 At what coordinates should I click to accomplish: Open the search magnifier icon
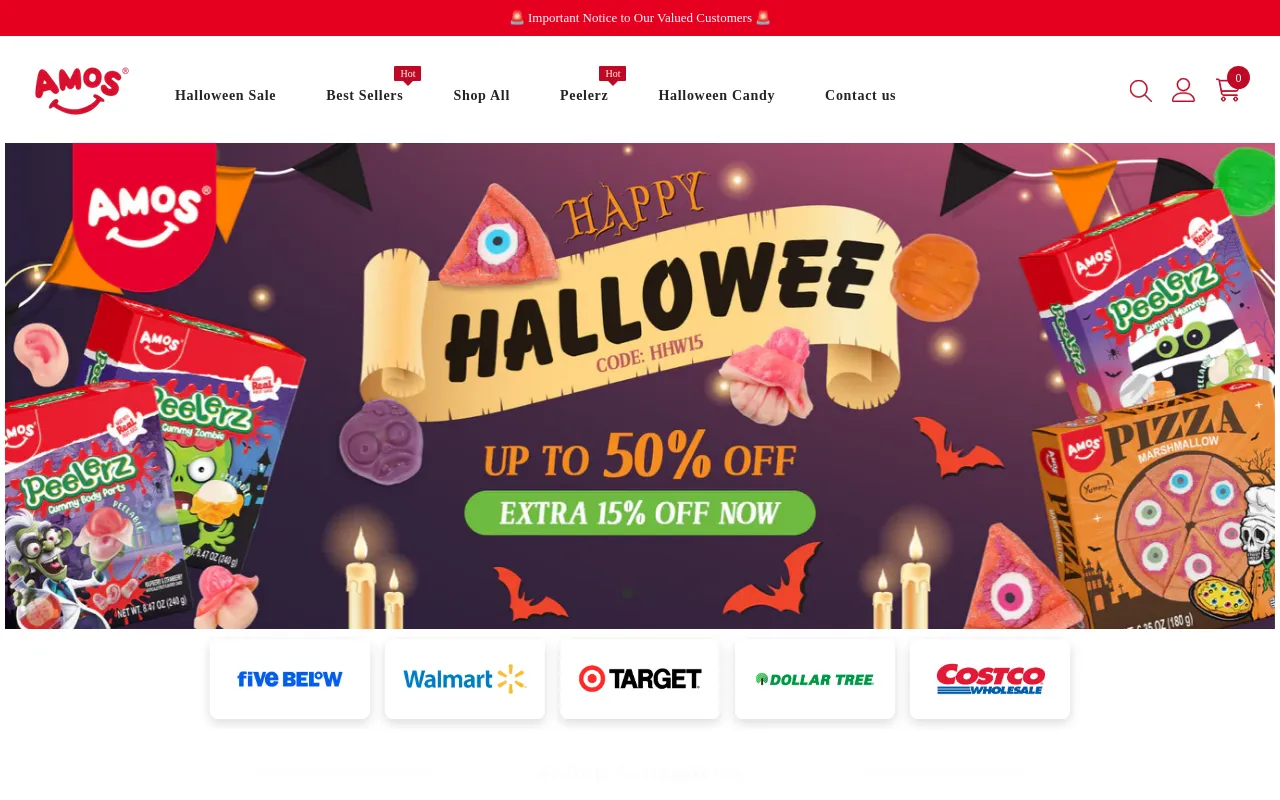pyautogui.click(x=1141, y=91)
